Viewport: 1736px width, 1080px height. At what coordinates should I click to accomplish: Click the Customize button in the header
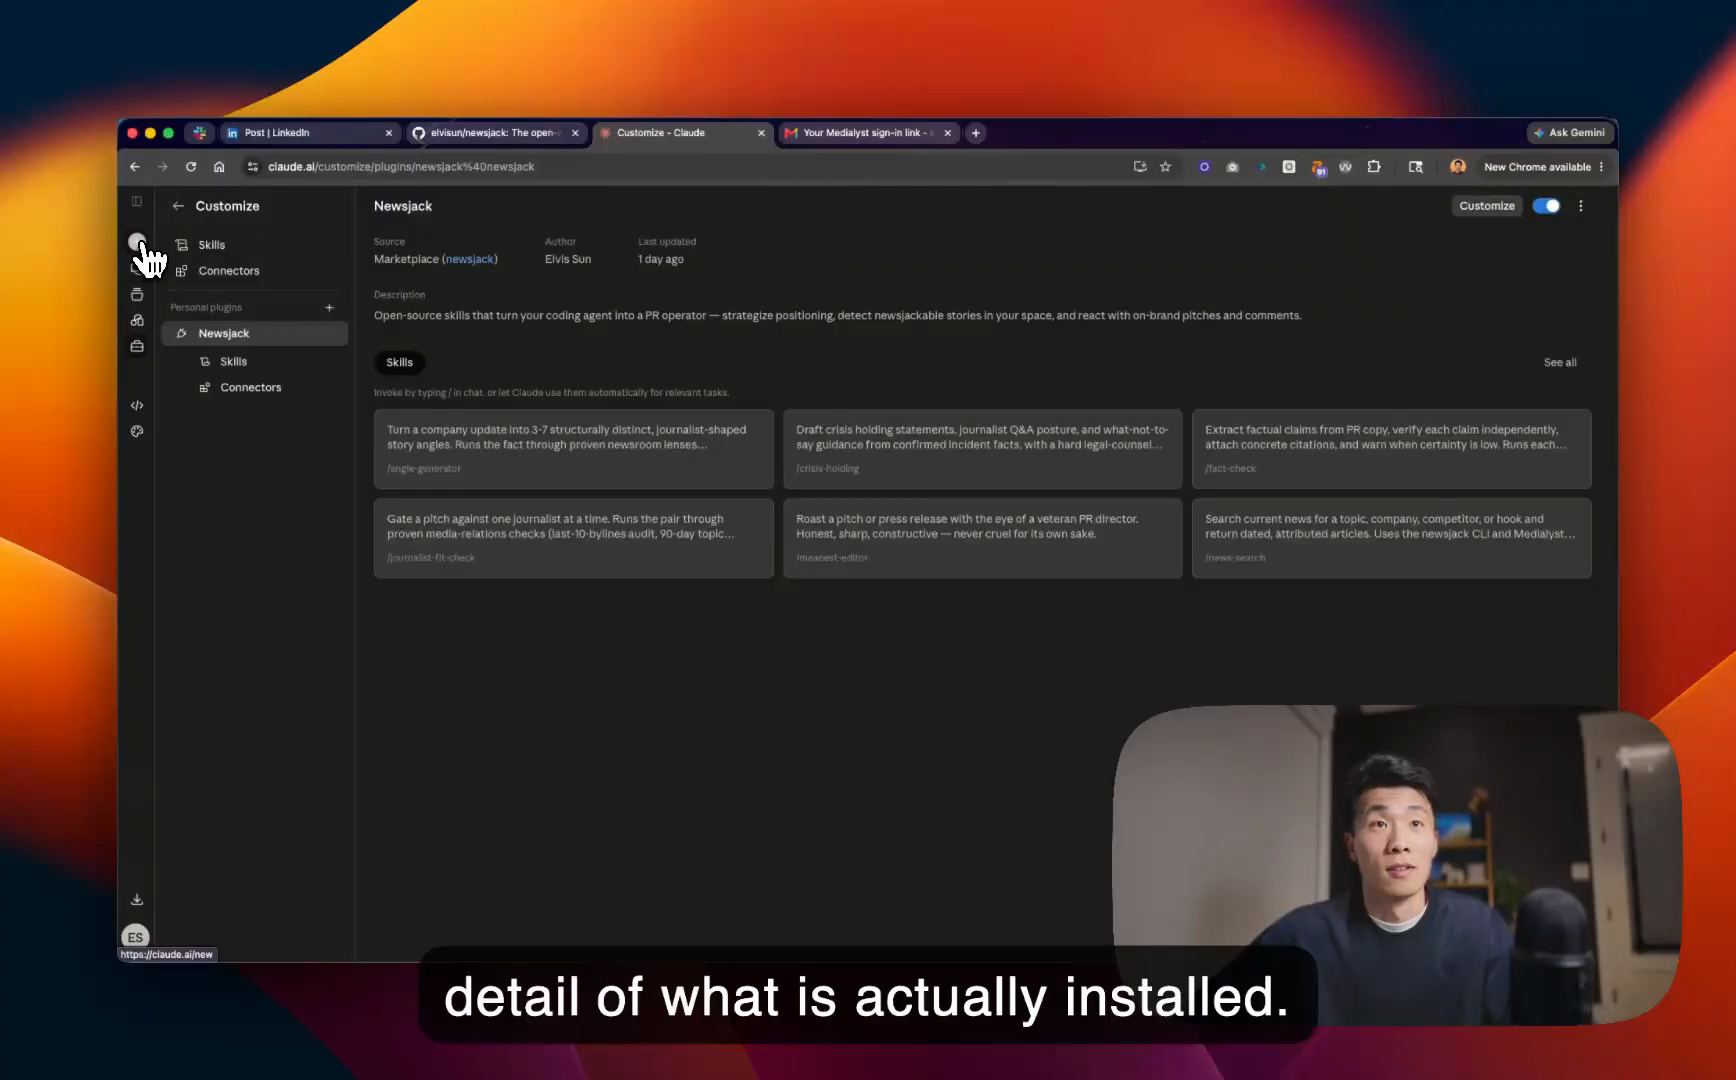pyautogui.click(x=1487, y=206)
